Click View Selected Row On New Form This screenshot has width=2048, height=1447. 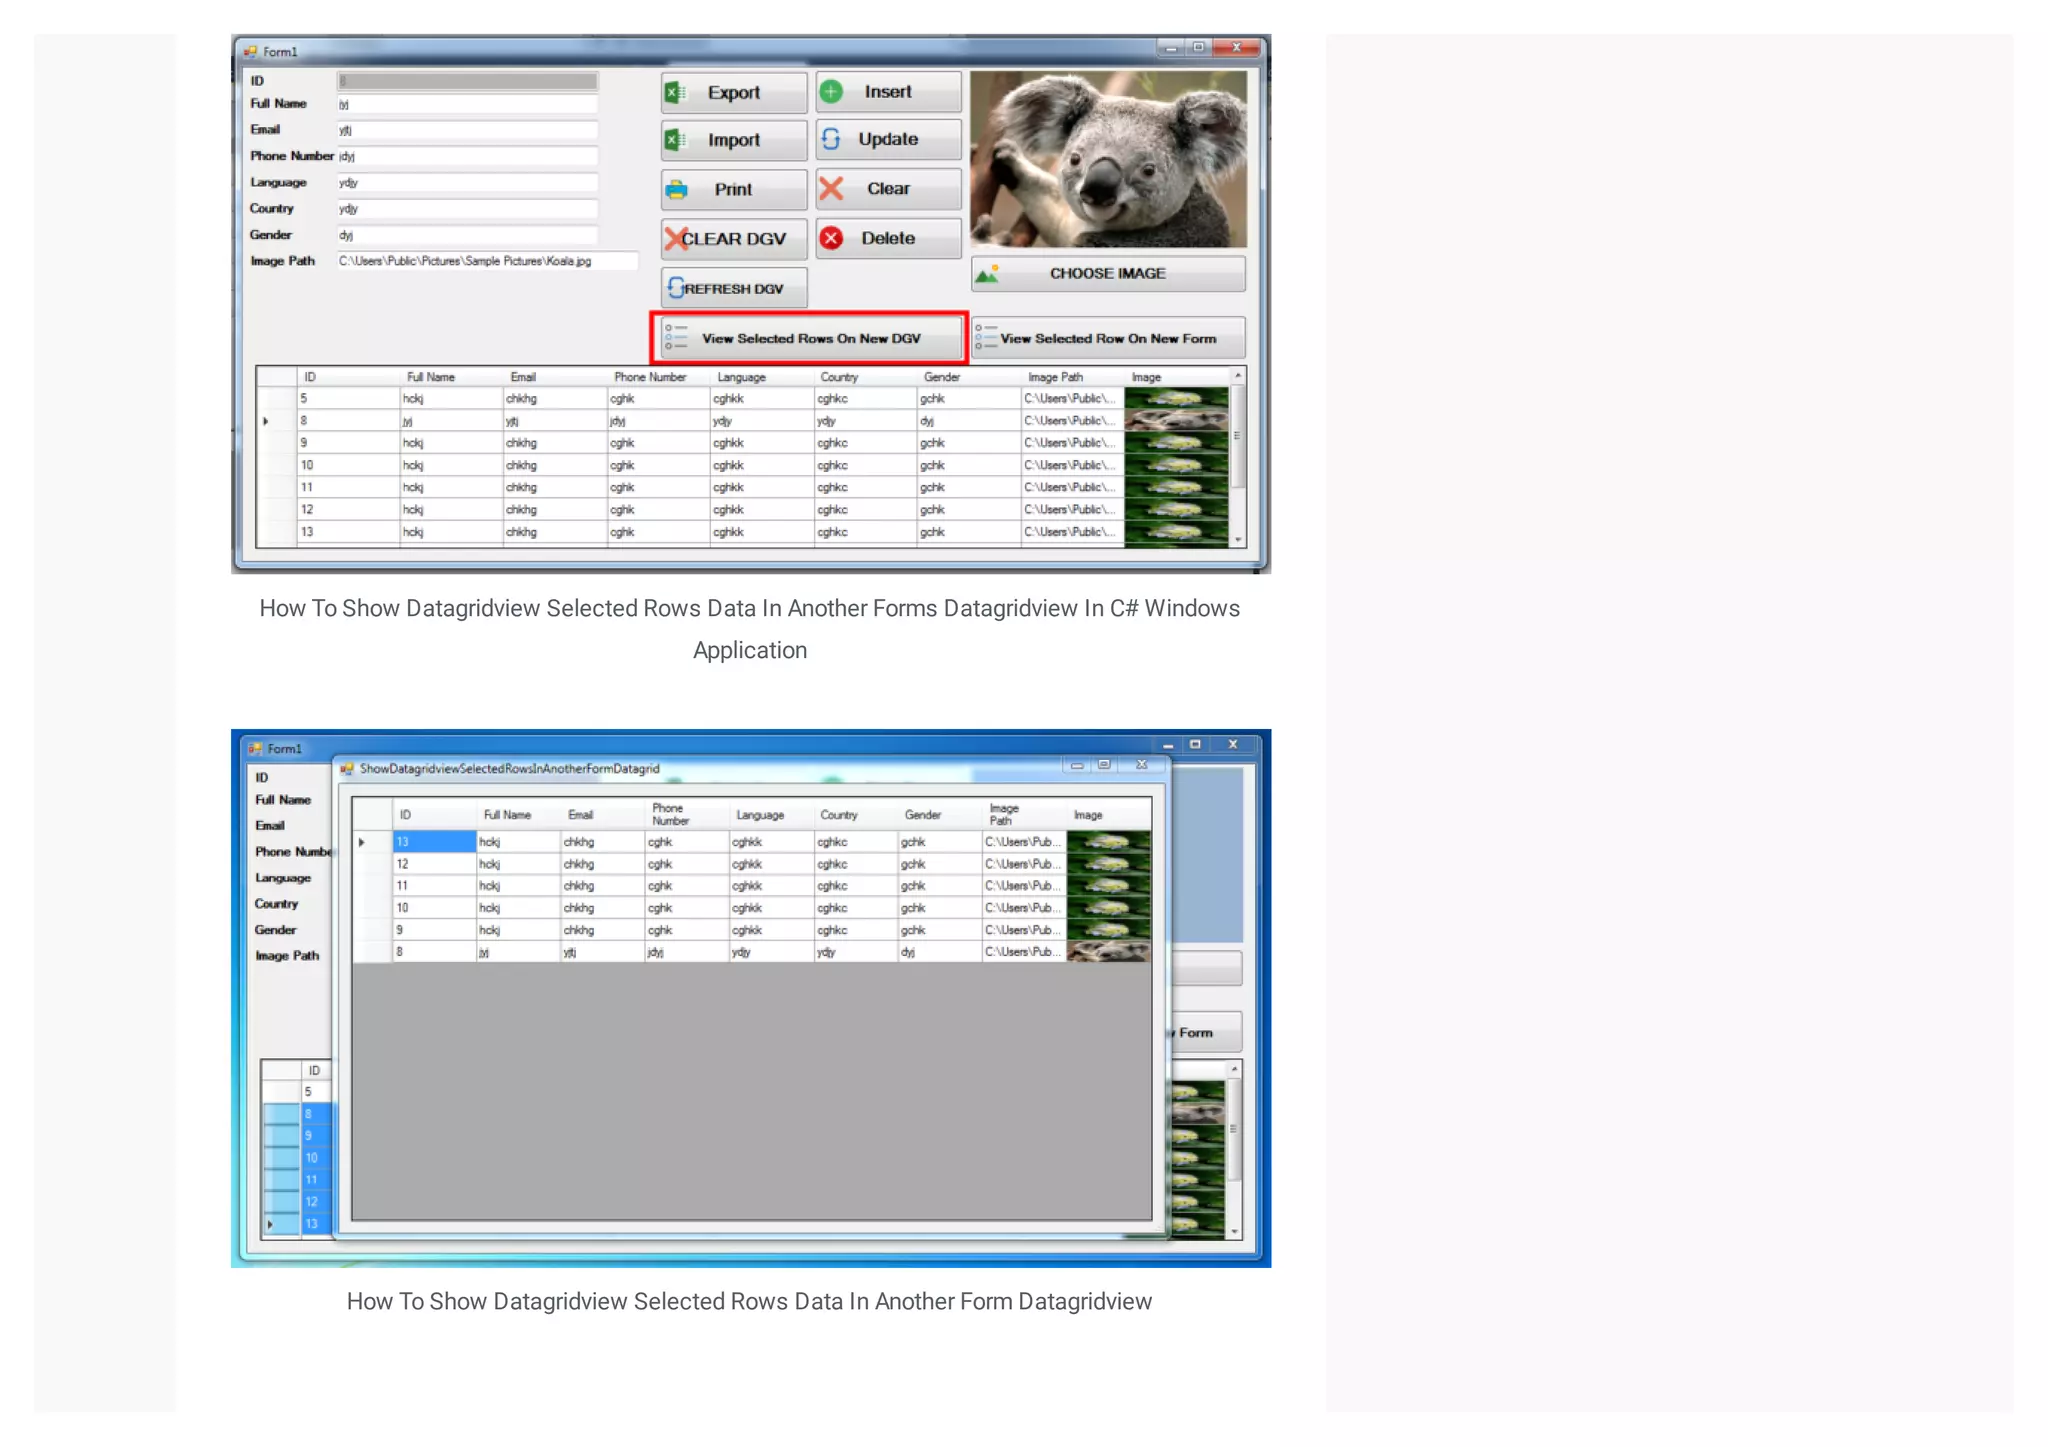(1108, 338)
